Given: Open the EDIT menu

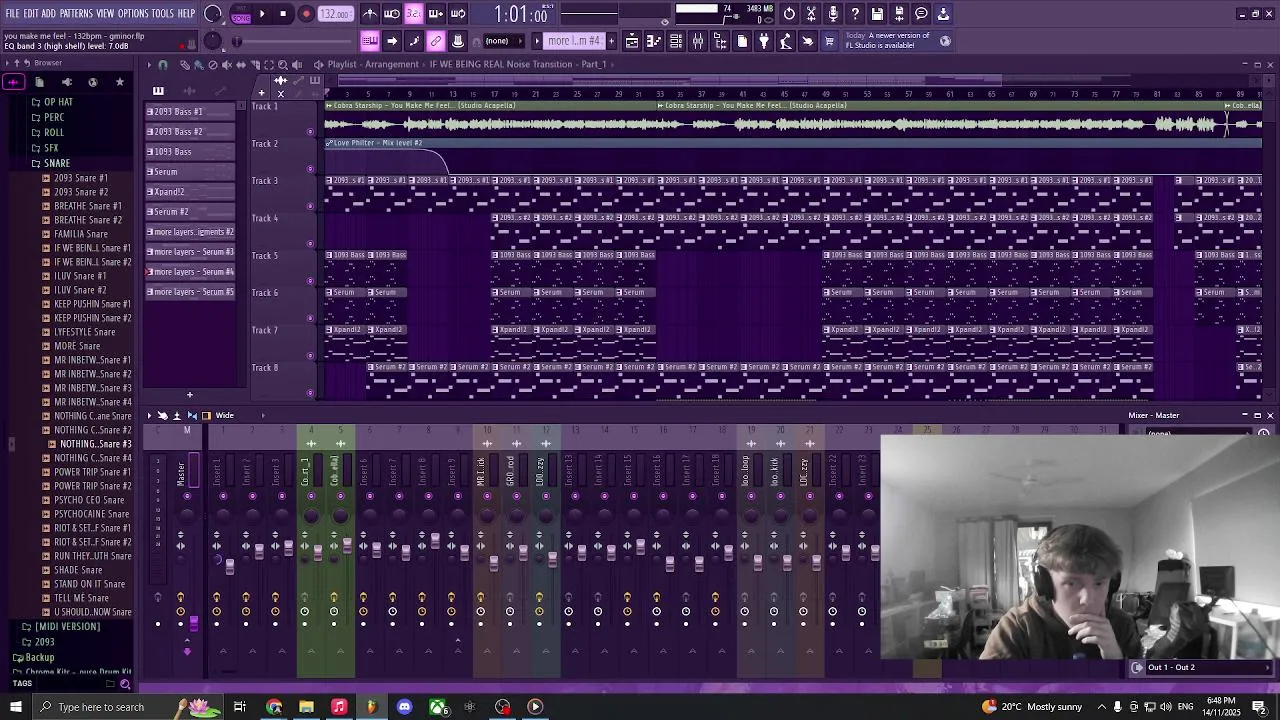Looking at the screenshot, I should [x=31, y=14].
